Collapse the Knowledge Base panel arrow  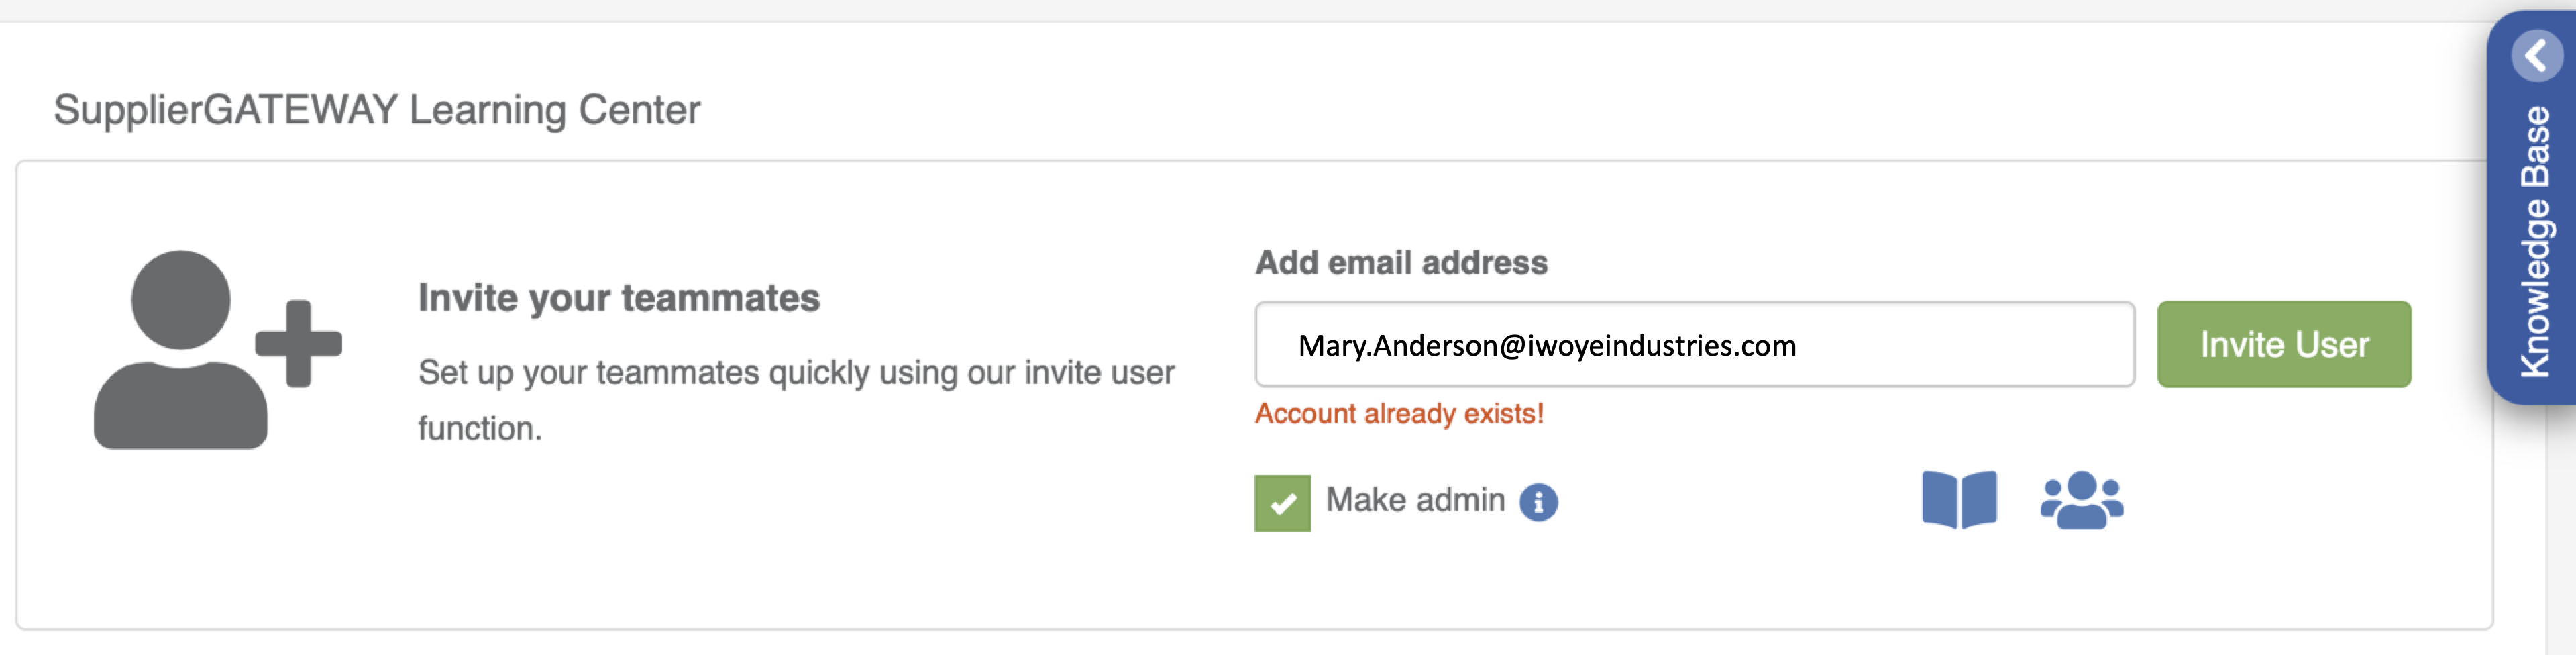click(x=2535, y=56)
